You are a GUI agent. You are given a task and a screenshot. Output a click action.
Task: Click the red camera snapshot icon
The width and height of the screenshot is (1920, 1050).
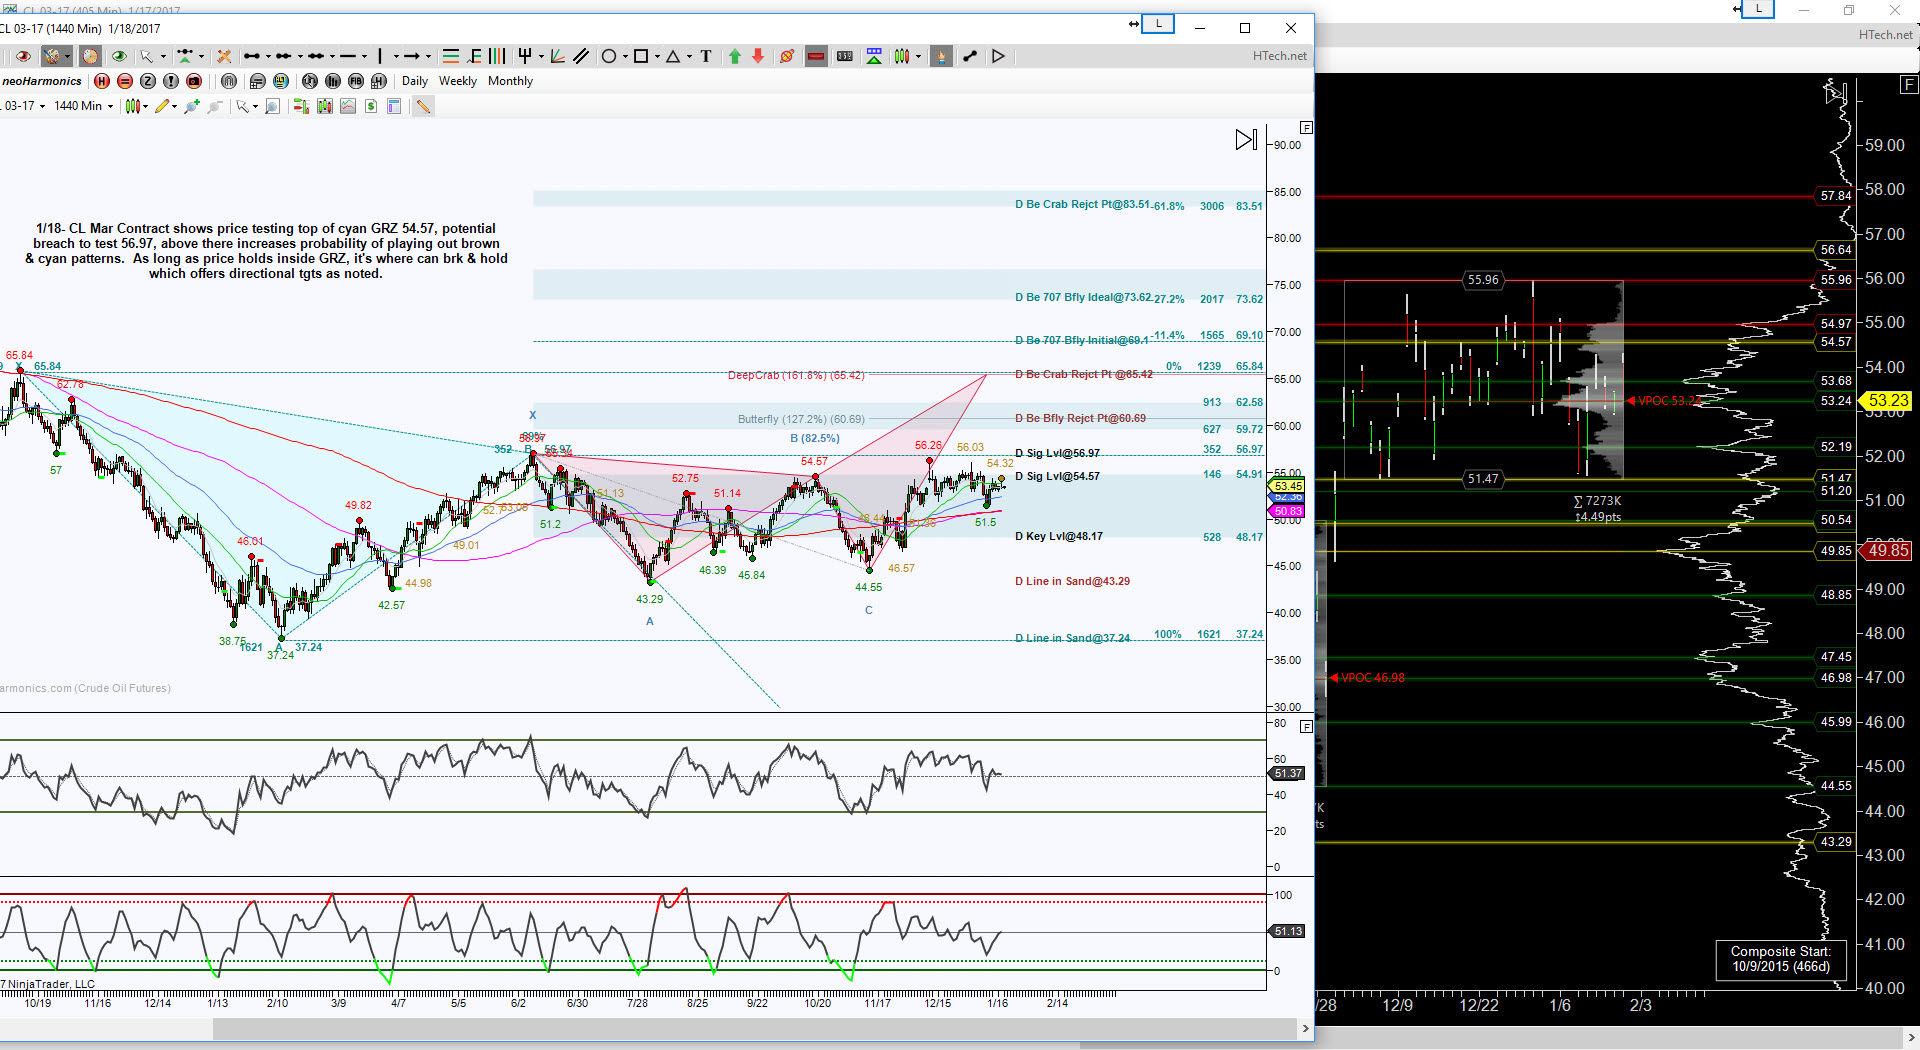click(194, 81)
